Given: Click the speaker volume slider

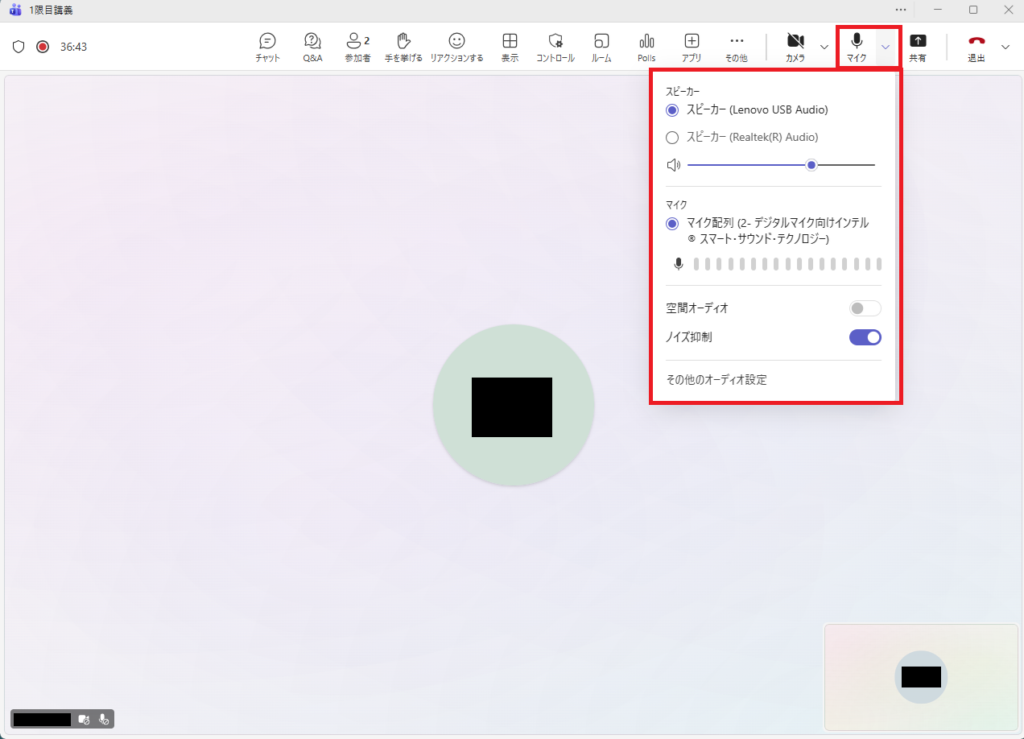Looking at the screenshot, I should [x=780, y=165].
